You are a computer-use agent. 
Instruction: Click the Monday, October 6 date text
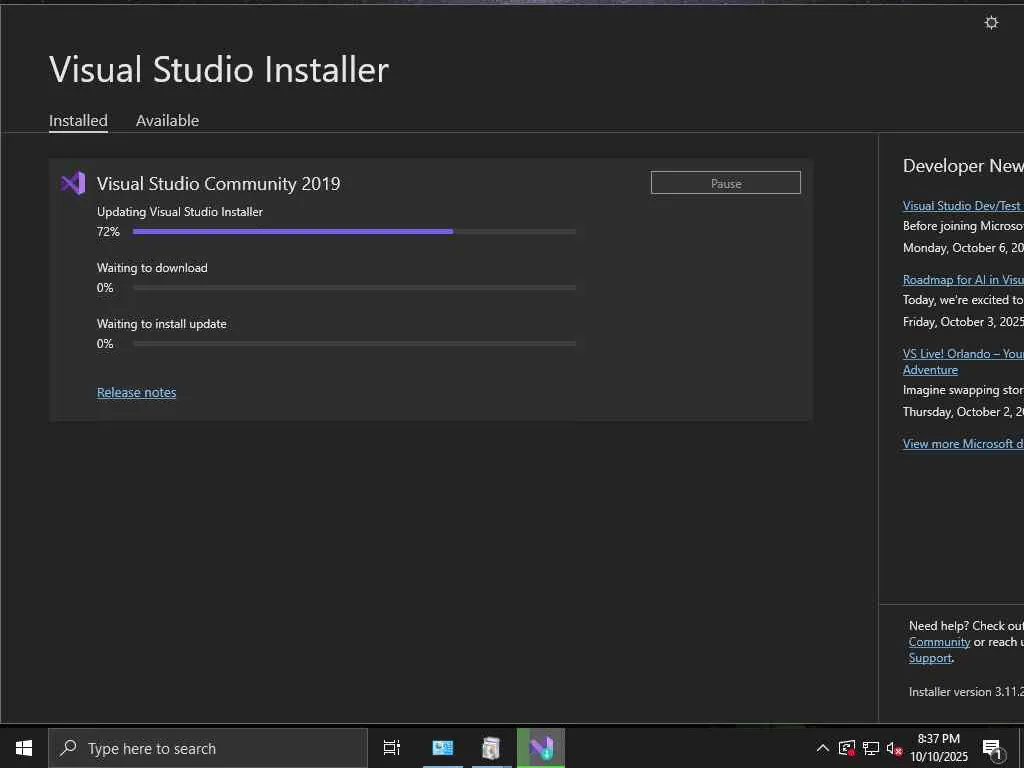pos(963,248)
